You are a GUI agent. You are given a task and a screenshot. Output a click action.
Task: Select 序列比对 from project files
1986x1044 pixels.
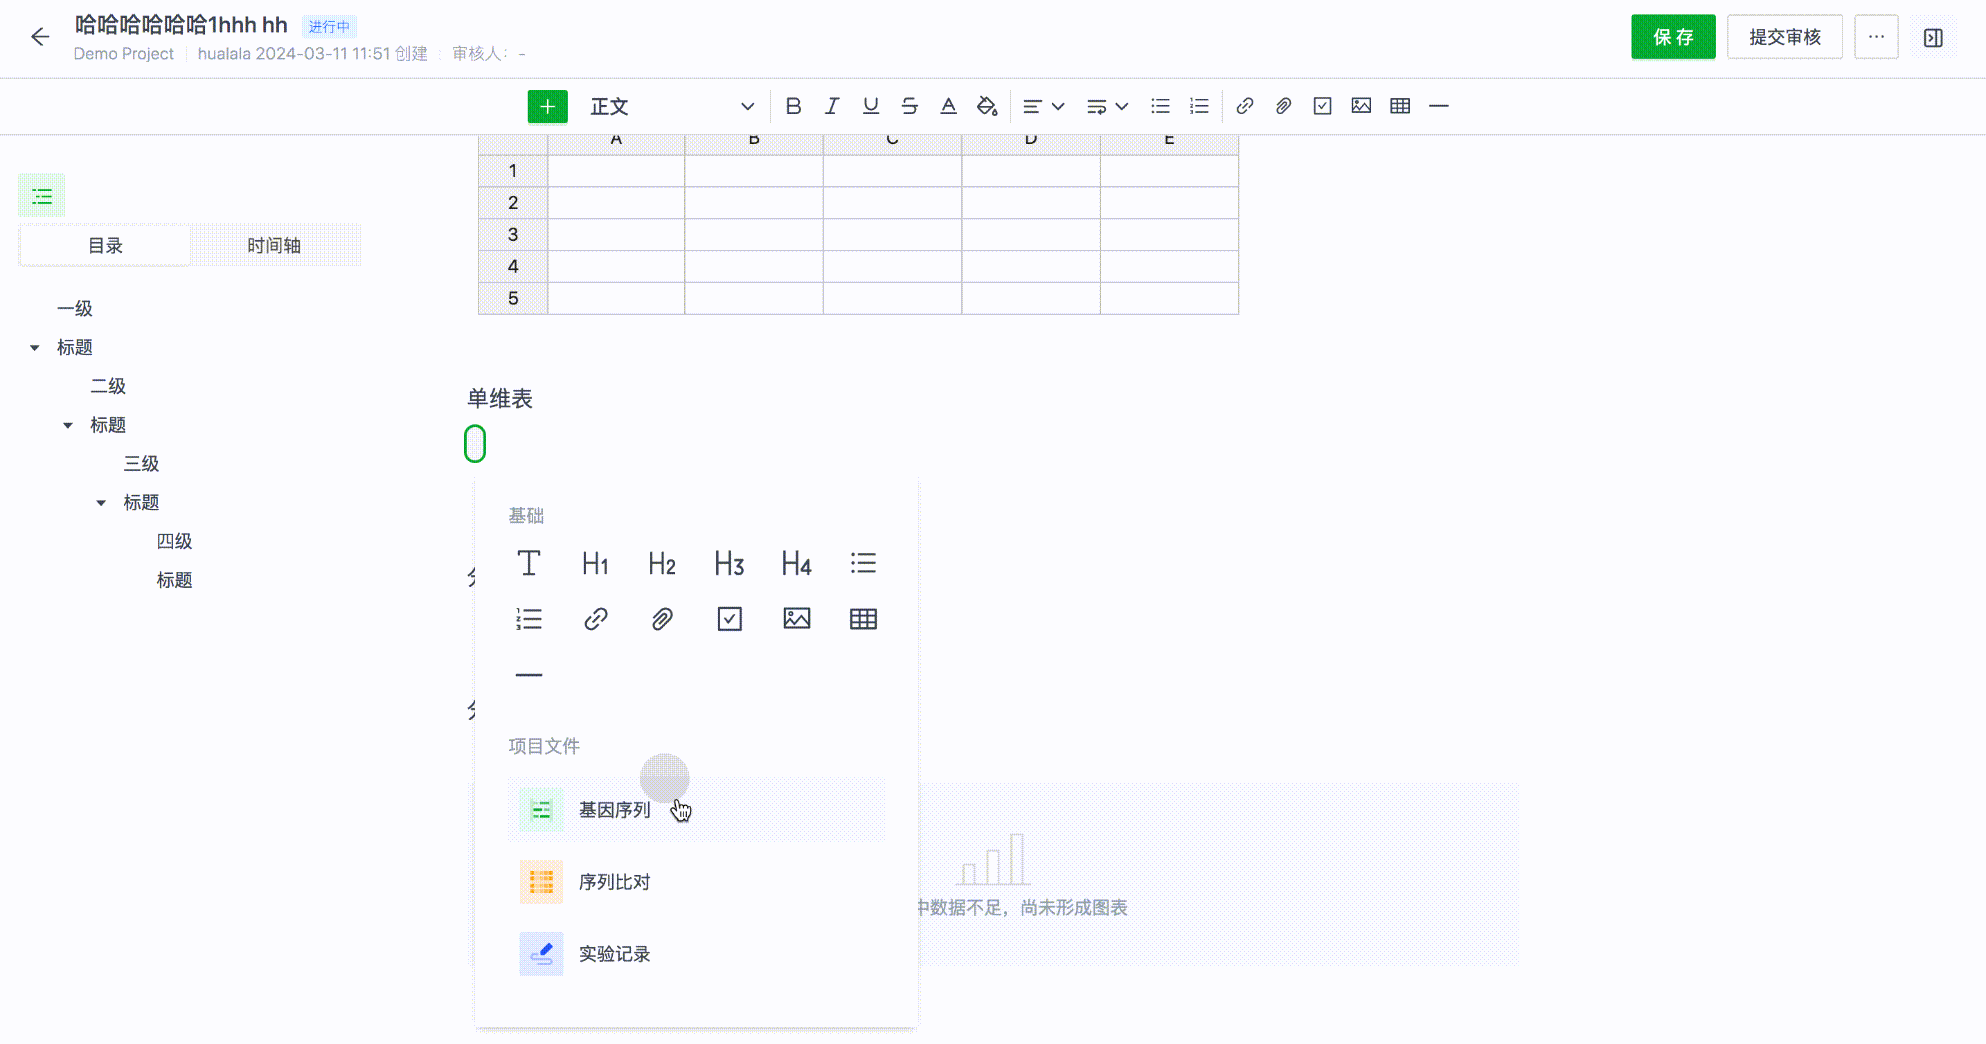click(614, 882)
